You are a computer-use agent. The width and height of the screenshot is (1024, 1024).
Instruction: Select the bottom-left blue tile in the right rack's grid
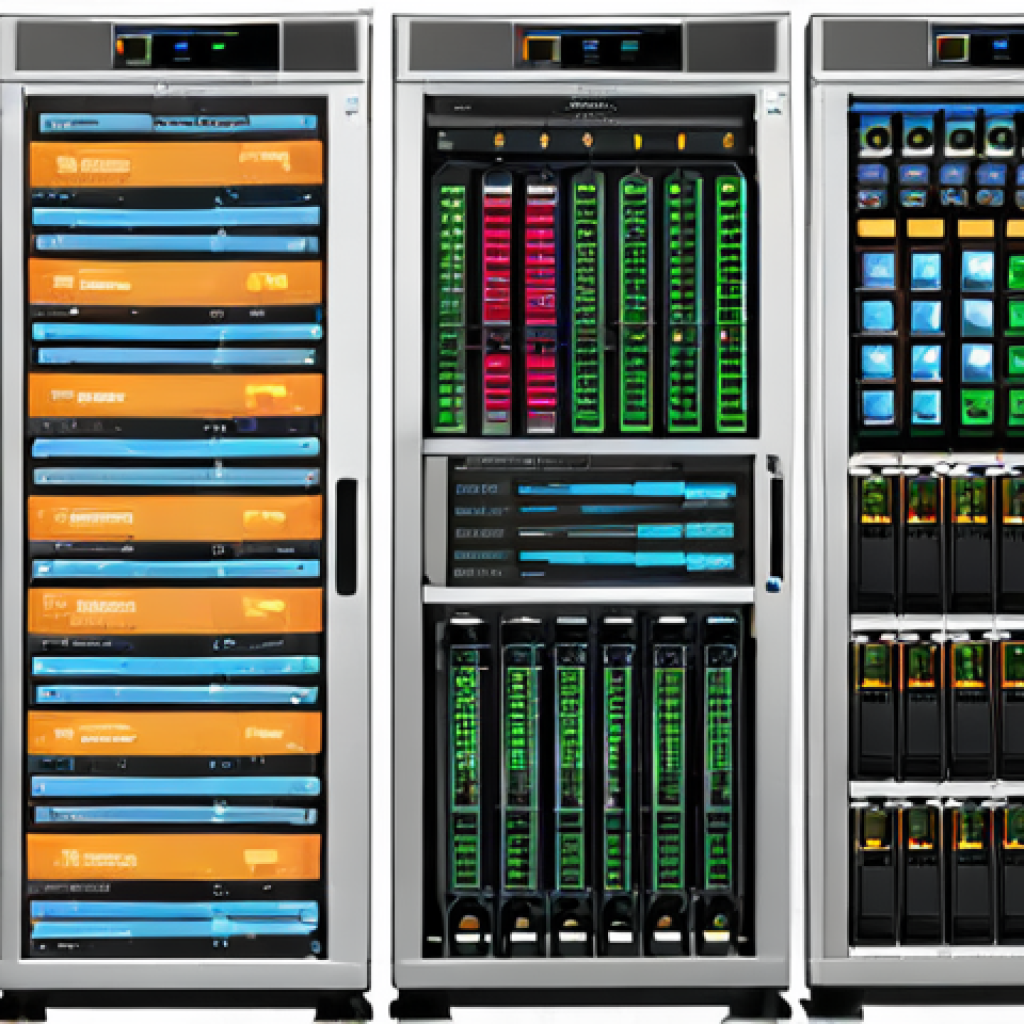[x=878, y=407]
